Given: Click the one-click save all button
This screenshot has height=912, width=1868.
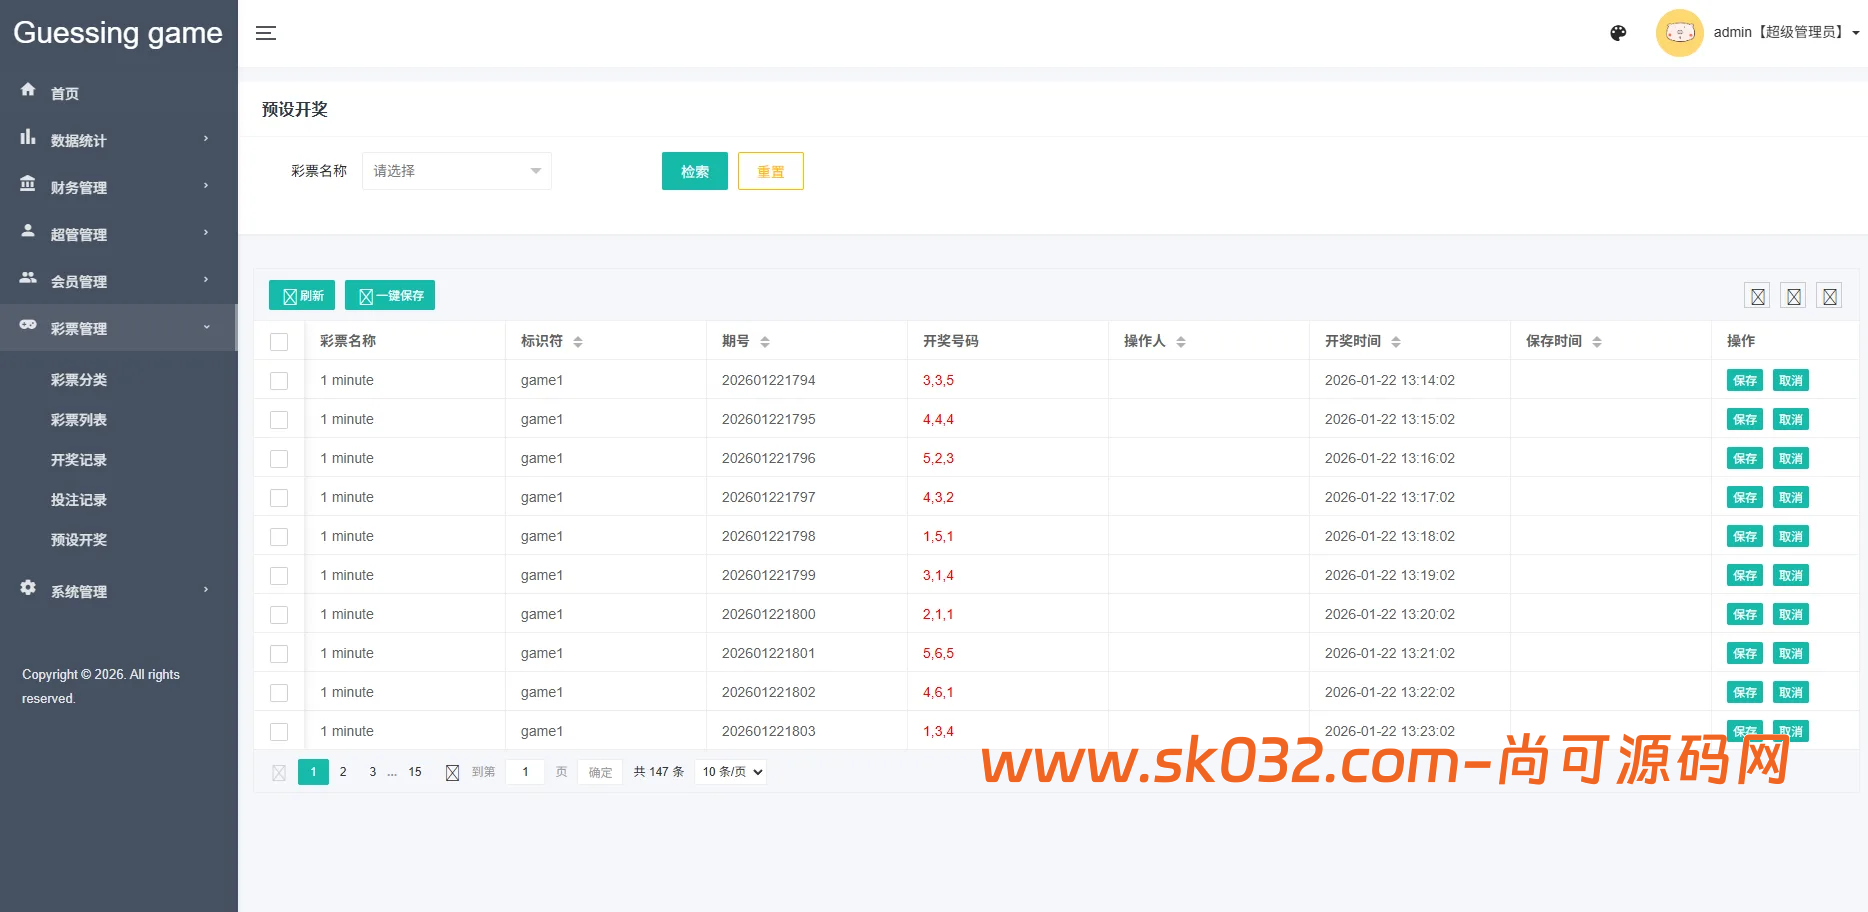Looking at the screenshot, I should pos(390,296).
